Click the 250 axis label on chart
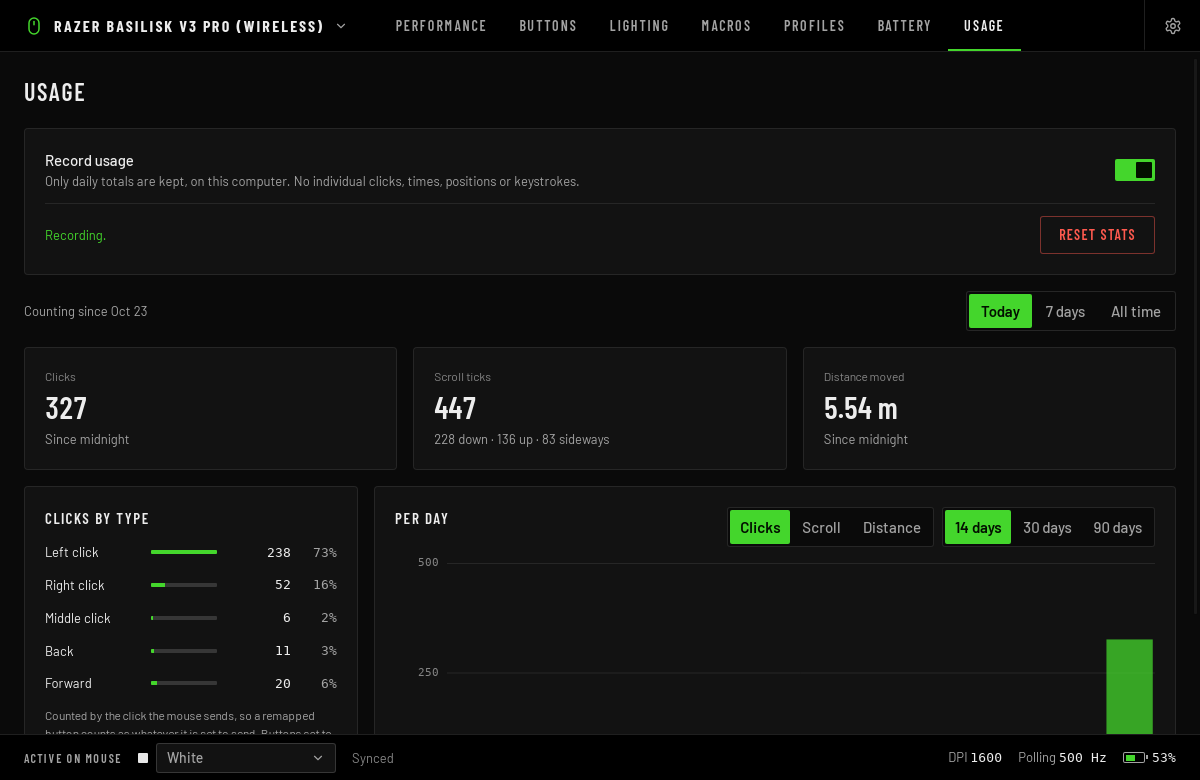The width and height of the screenshot is (1200, 780). (x=428, y=672)
